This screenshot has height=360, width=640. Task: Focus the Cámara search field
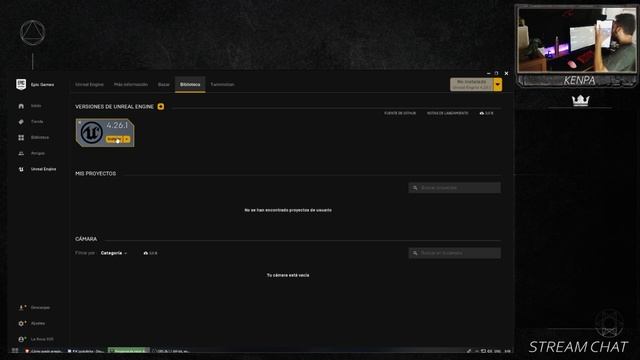[x=455, y=253]
